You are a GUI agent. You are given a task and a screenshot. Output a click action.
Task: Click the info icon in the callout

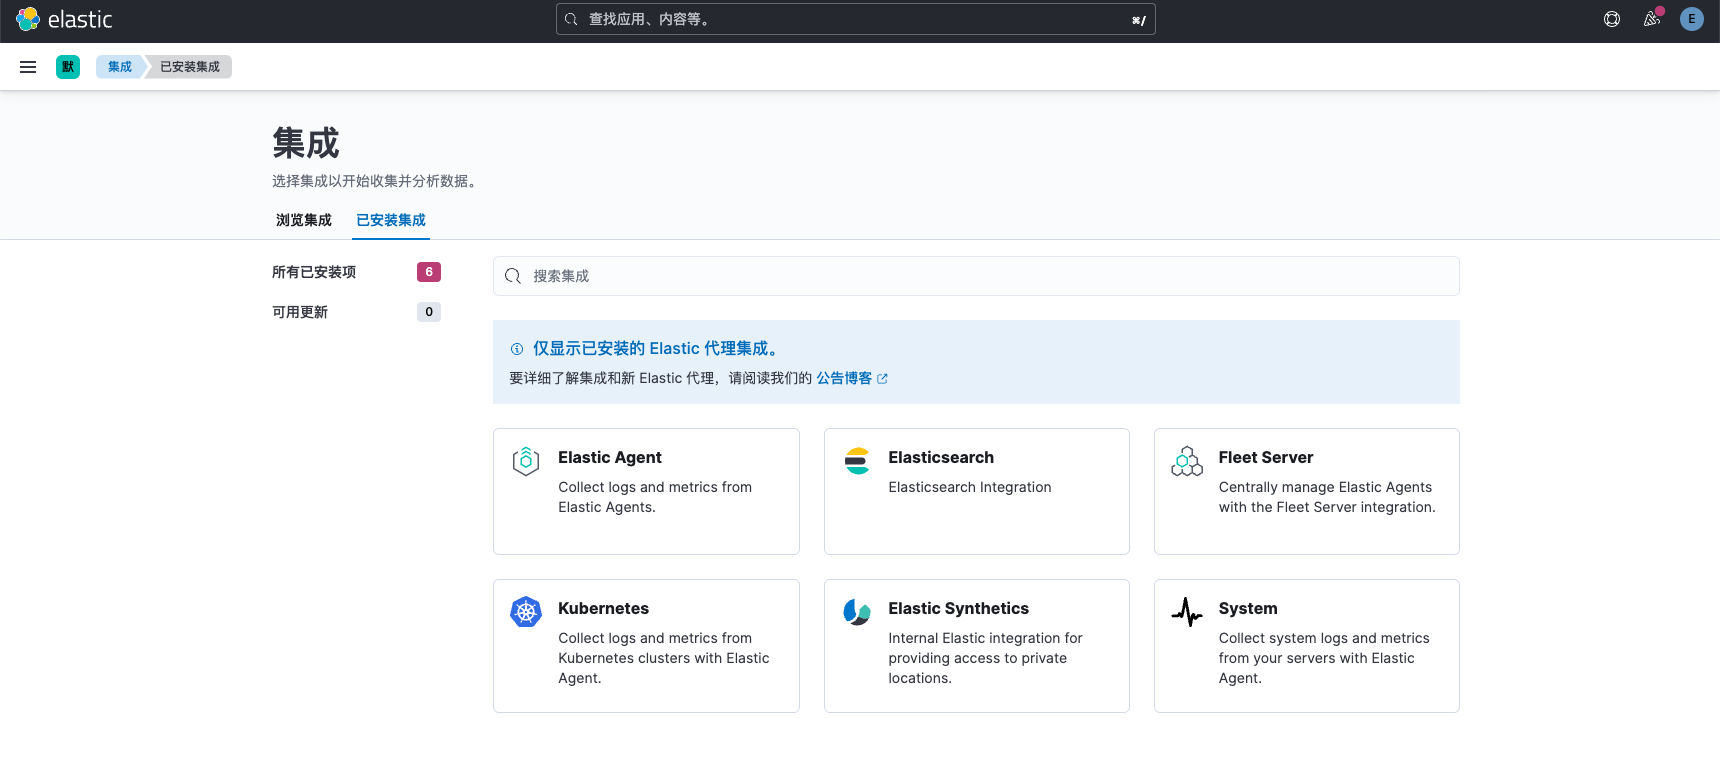517,349
